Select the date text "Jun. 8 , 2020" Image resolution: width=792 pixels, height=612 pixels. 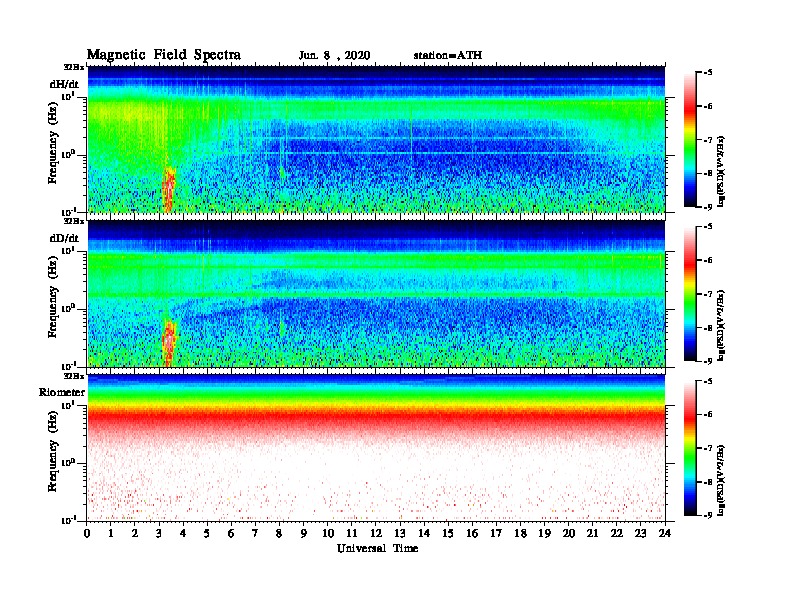coord(334,56)
